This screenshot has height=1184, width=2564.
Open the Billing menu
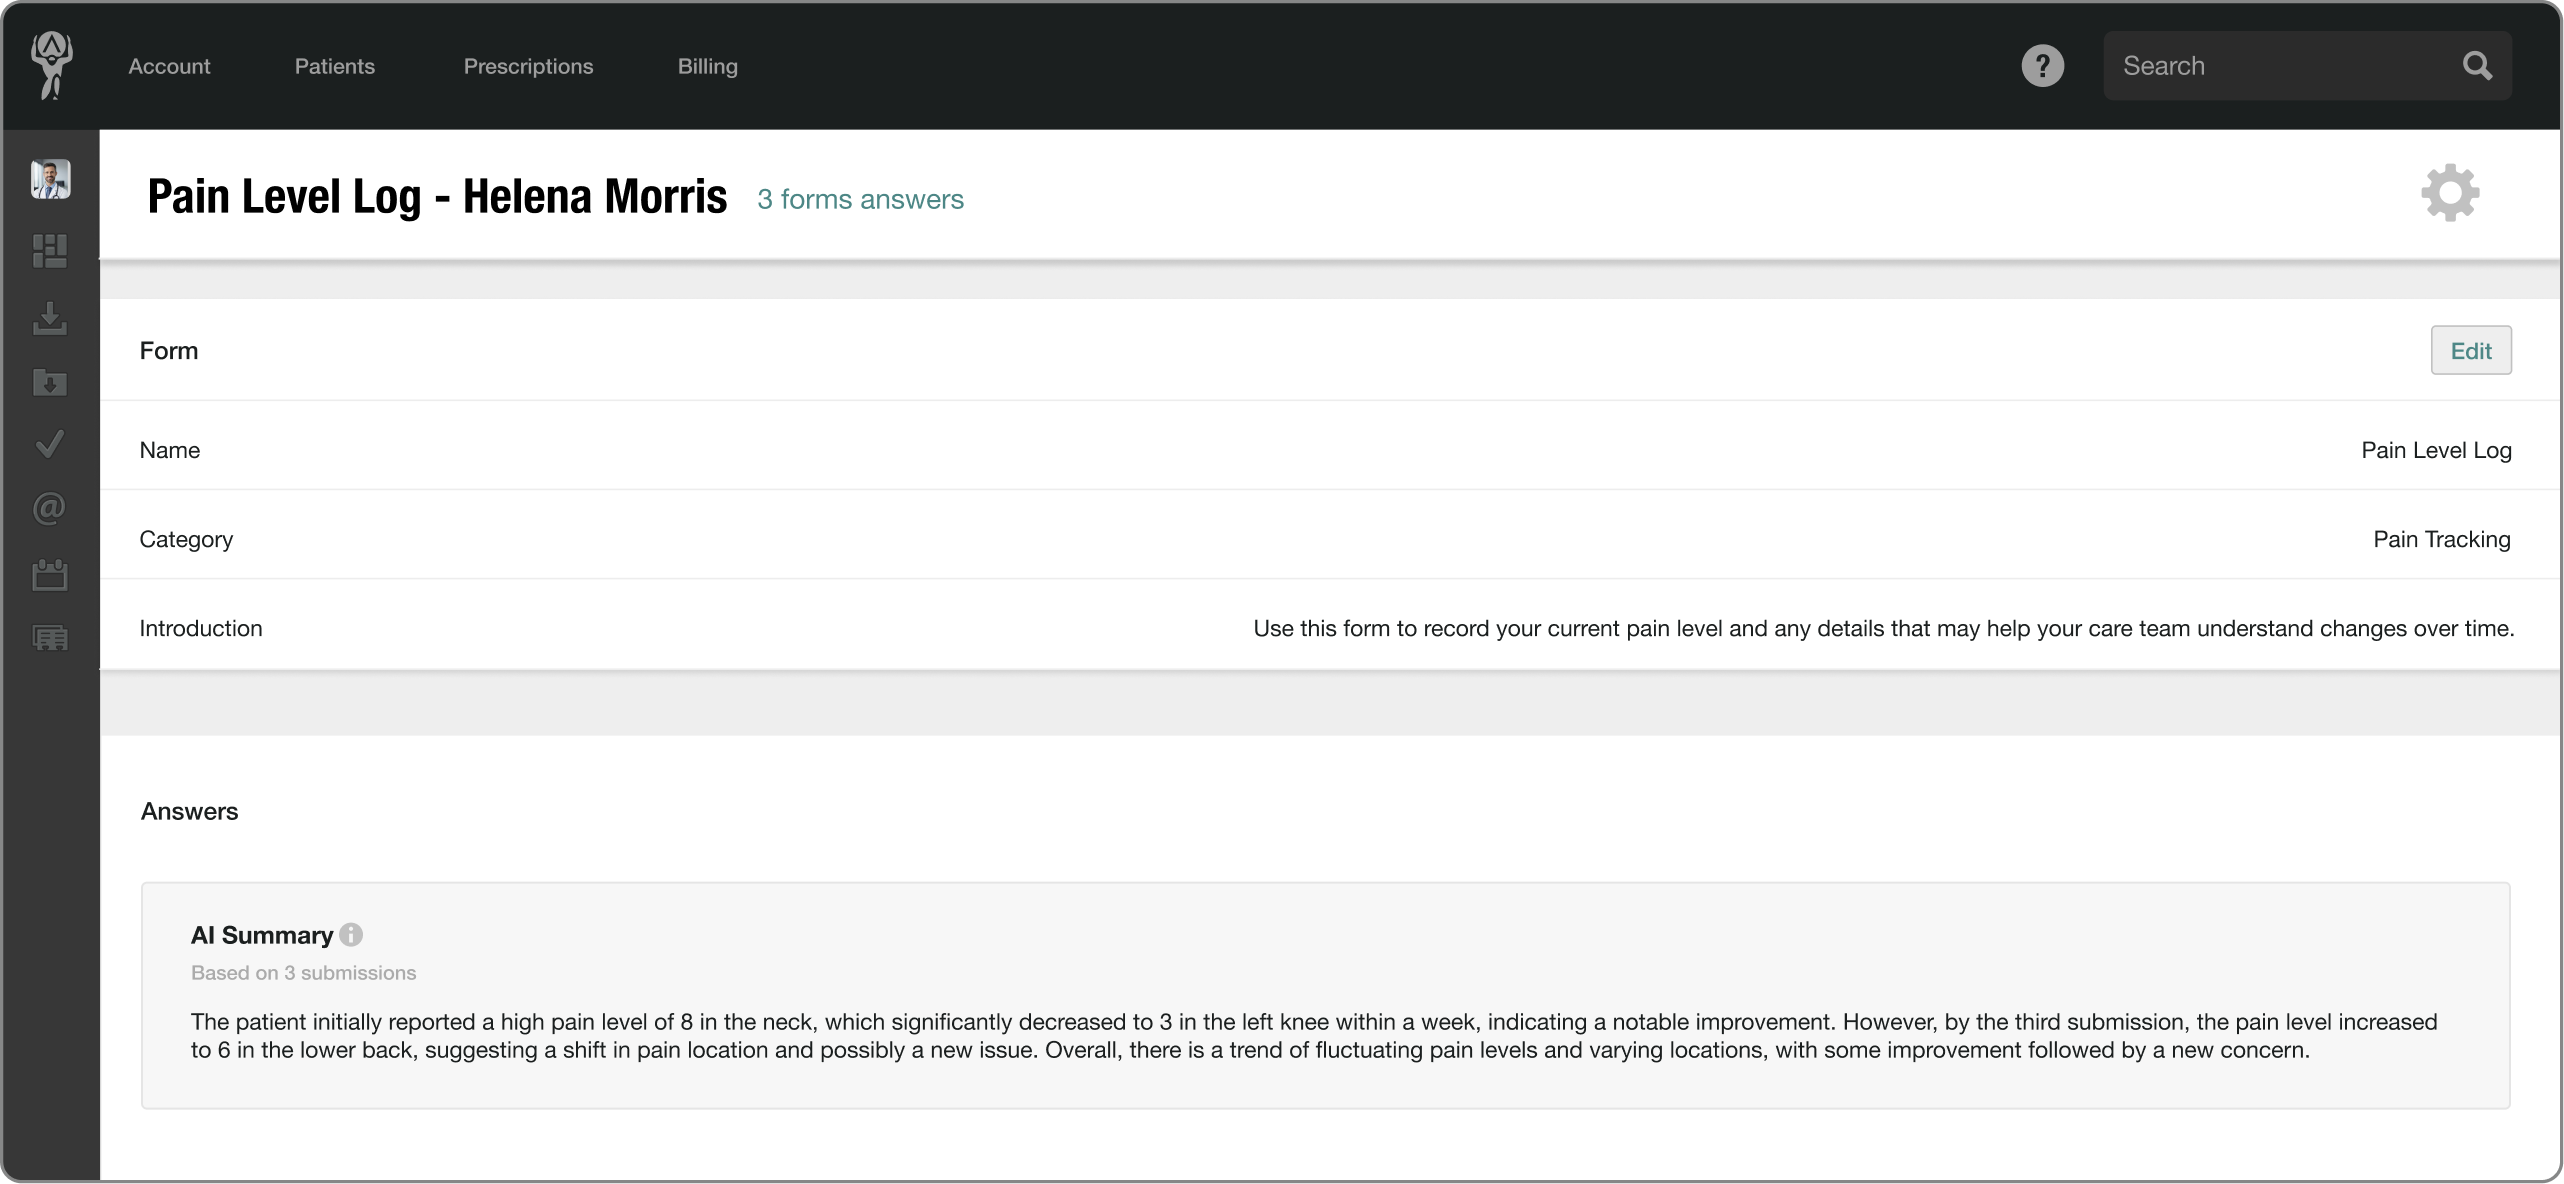click(x=708, y=66)
